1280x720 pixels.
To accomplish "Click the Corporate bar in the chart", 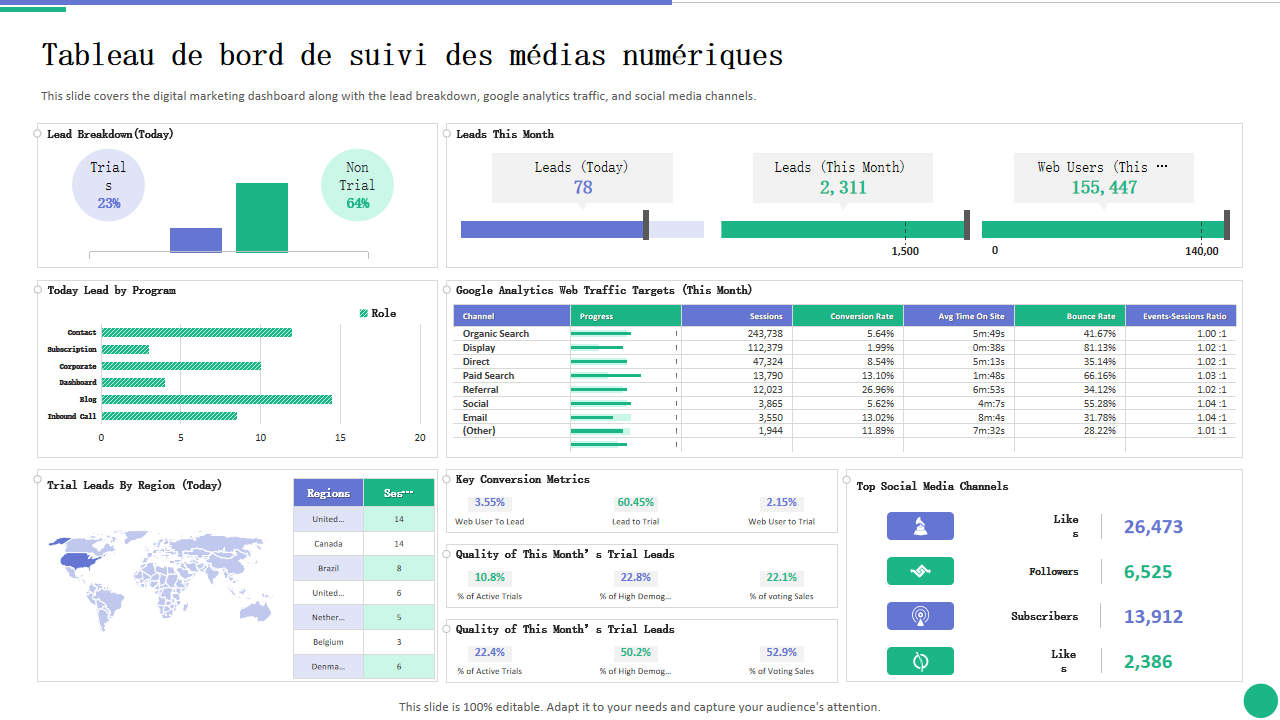I will [181, 366].
